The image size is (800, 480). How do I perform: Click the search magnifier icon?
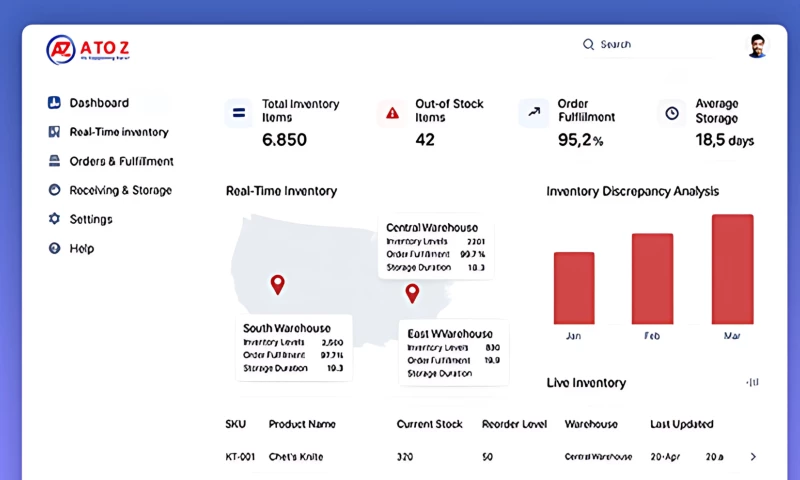coord(588,44)
